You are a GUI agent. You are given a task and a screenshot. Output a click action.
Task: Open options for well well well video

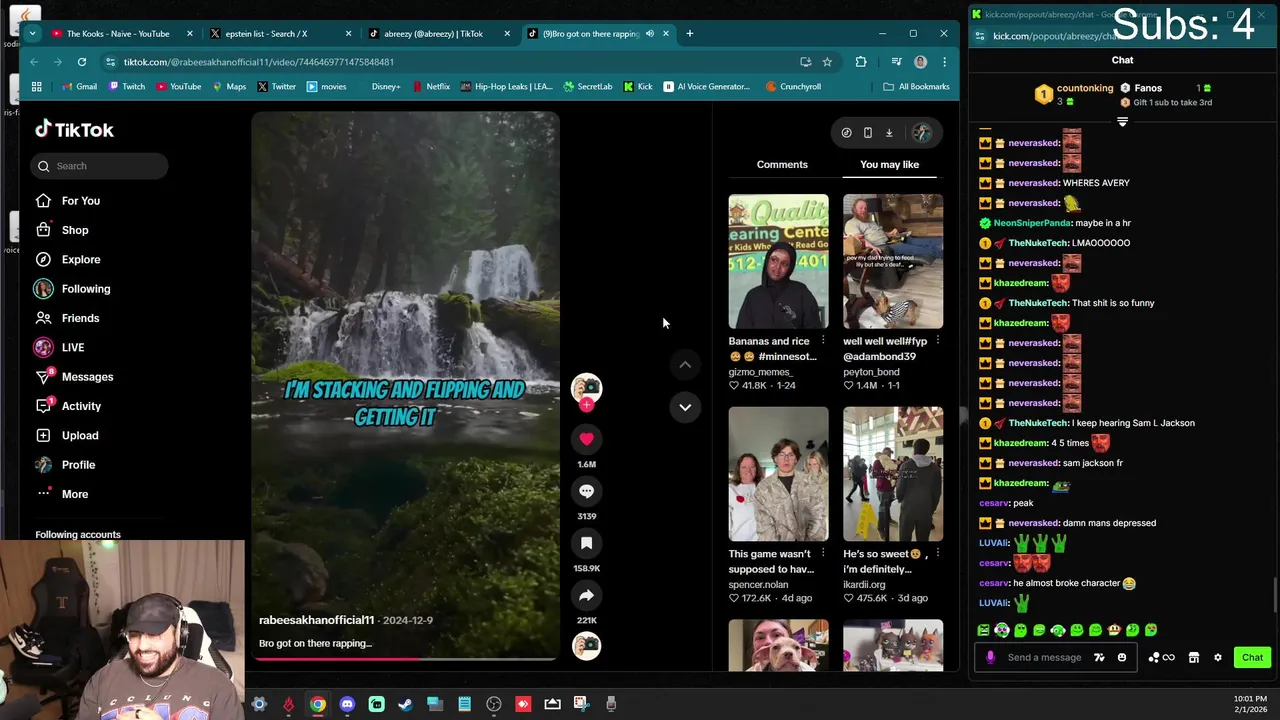click(x=937, y=341)
